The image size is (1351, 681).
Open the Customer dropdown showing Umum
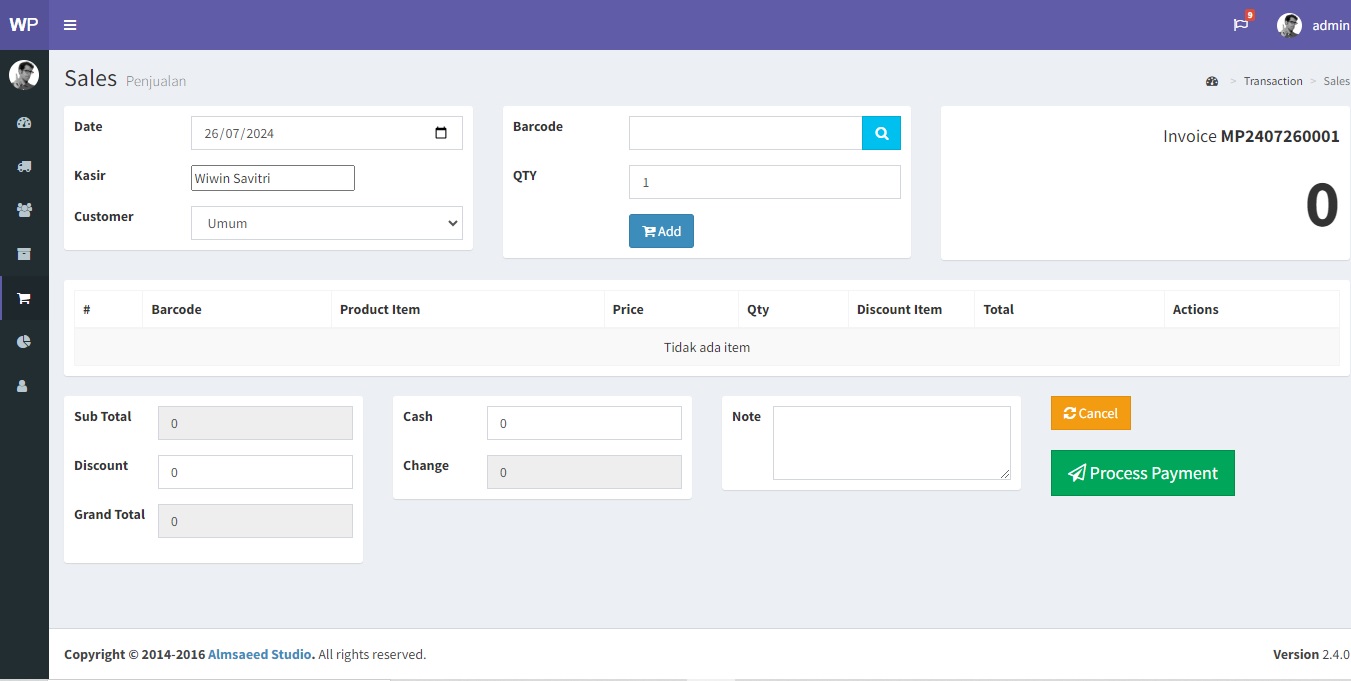326,222
